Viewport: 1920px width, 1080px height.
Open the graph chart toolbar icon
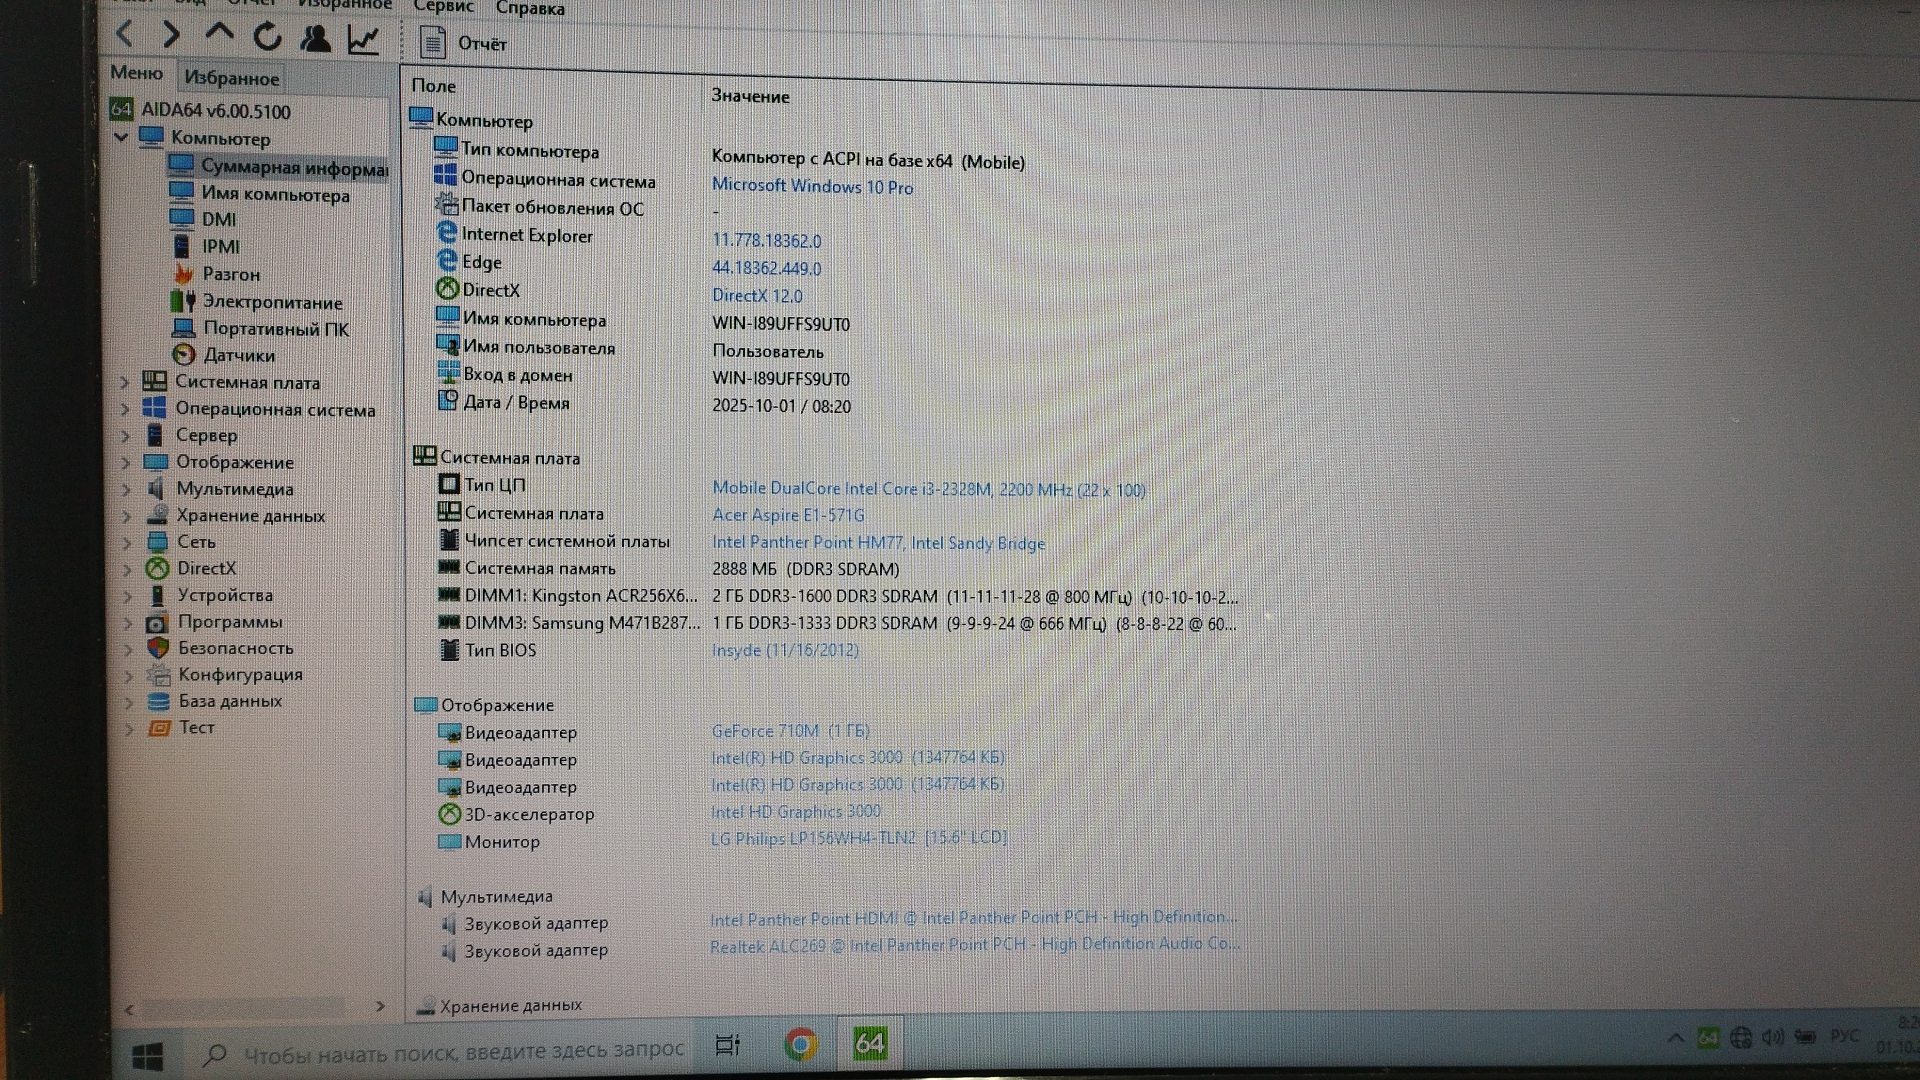coord(362,39)
